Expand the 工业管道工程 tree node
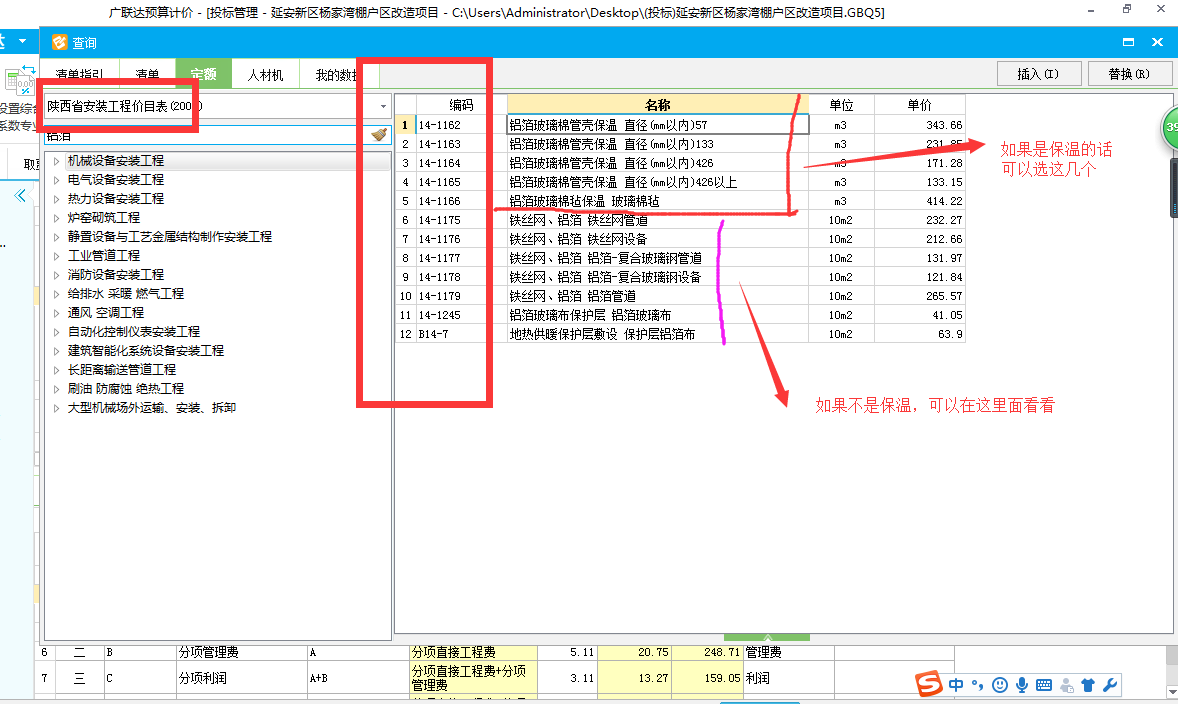The height and width of the screenshot is (704, 1178). [56, 255]
